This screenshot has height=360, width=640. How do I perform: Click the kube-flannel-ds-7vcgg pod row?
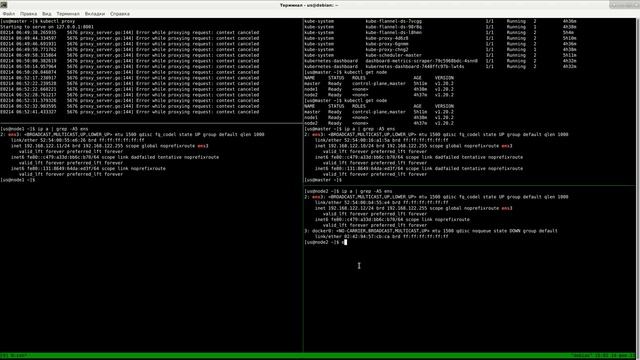tap(440, 21)
